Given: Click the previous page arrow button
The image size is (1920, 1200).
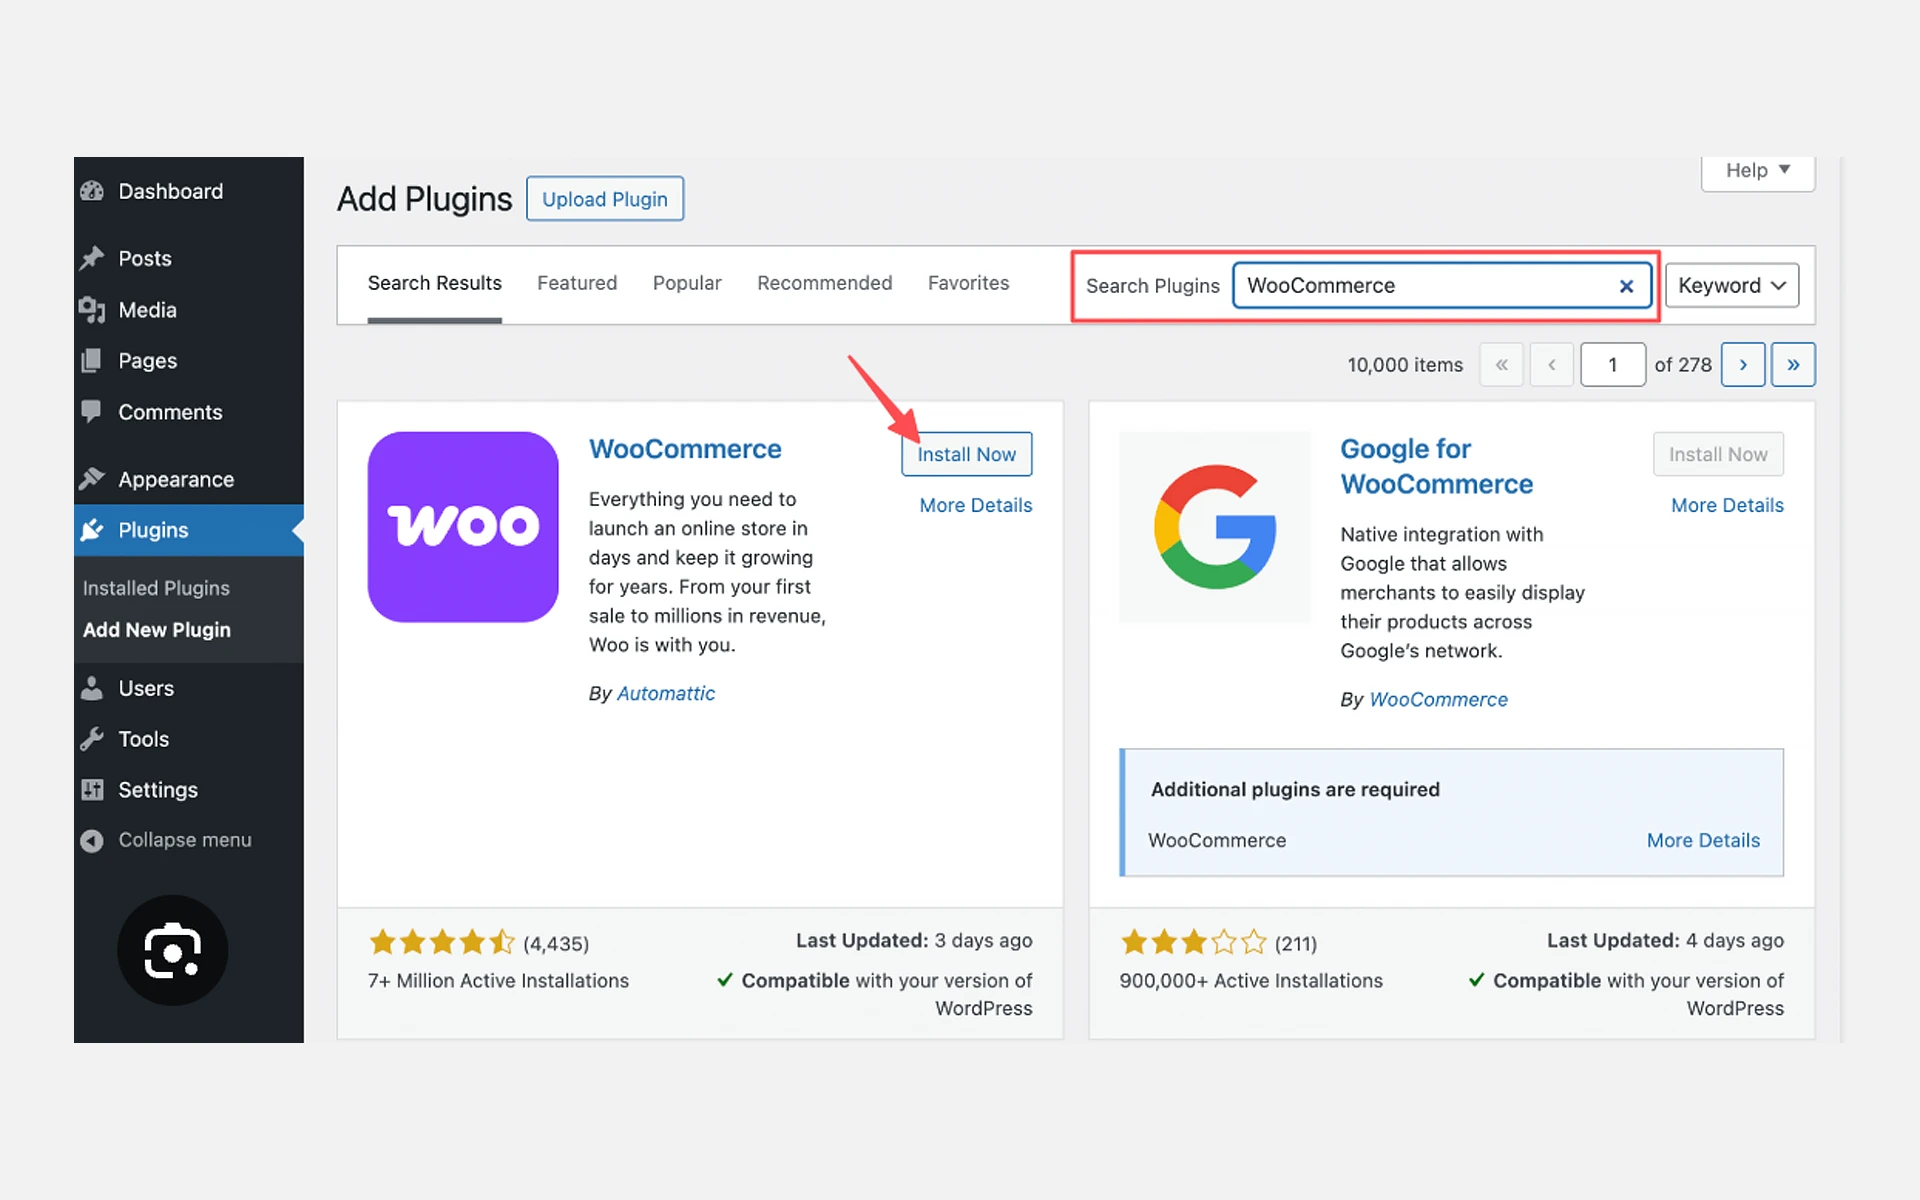Looking at the screenshot, I should pos(1552,365).
